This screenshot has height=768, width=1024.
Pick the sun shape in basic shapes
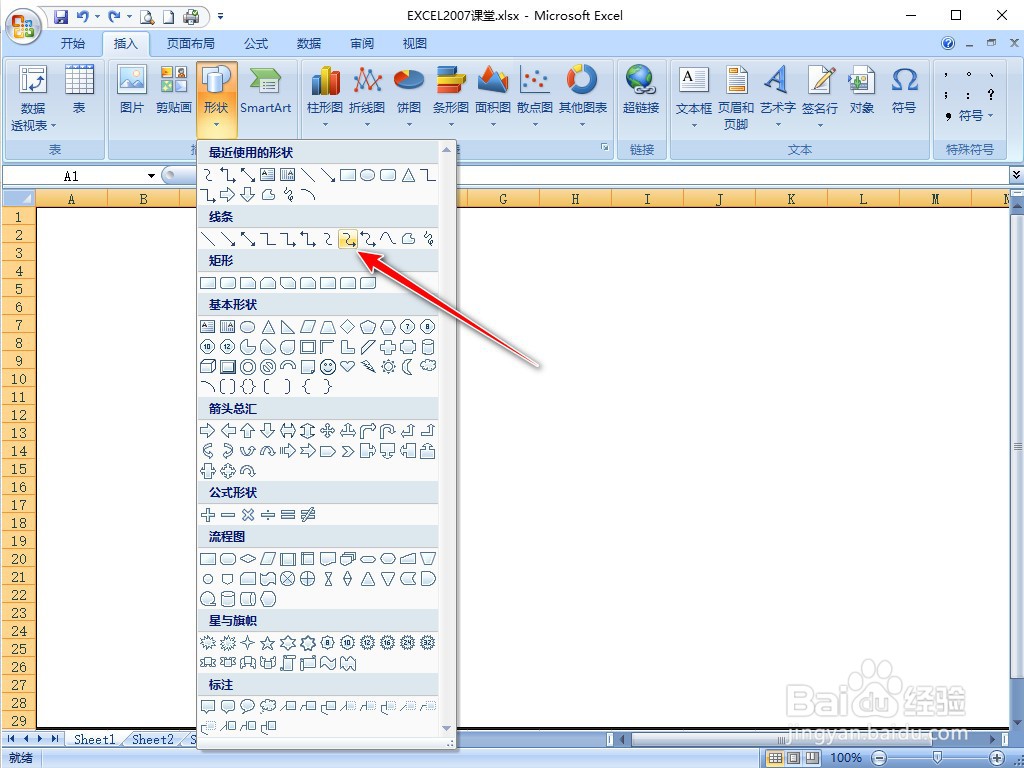click(388, 367)
